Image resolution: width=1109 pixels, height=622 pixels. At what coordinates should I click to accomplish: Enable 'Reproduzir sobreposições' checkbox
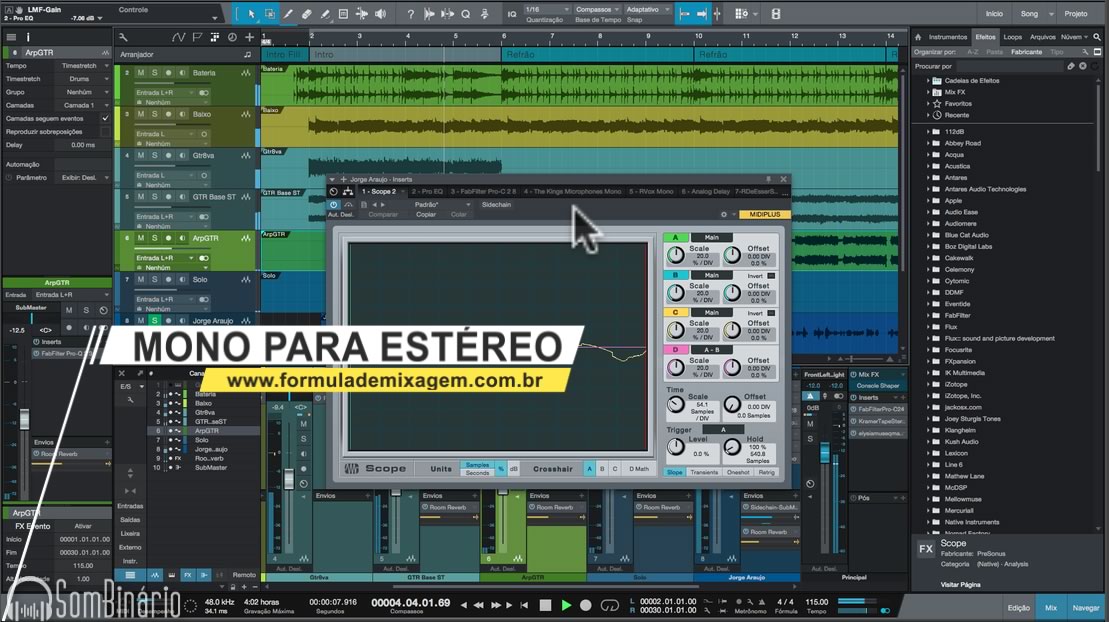(x=105, y=132)
